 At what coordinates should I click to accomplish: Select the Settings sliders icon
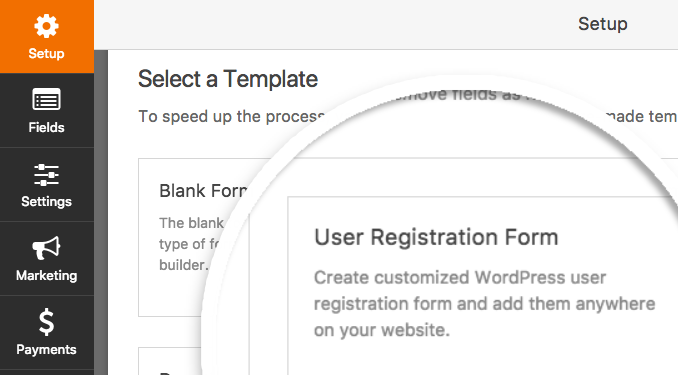[x=46, y=175]
